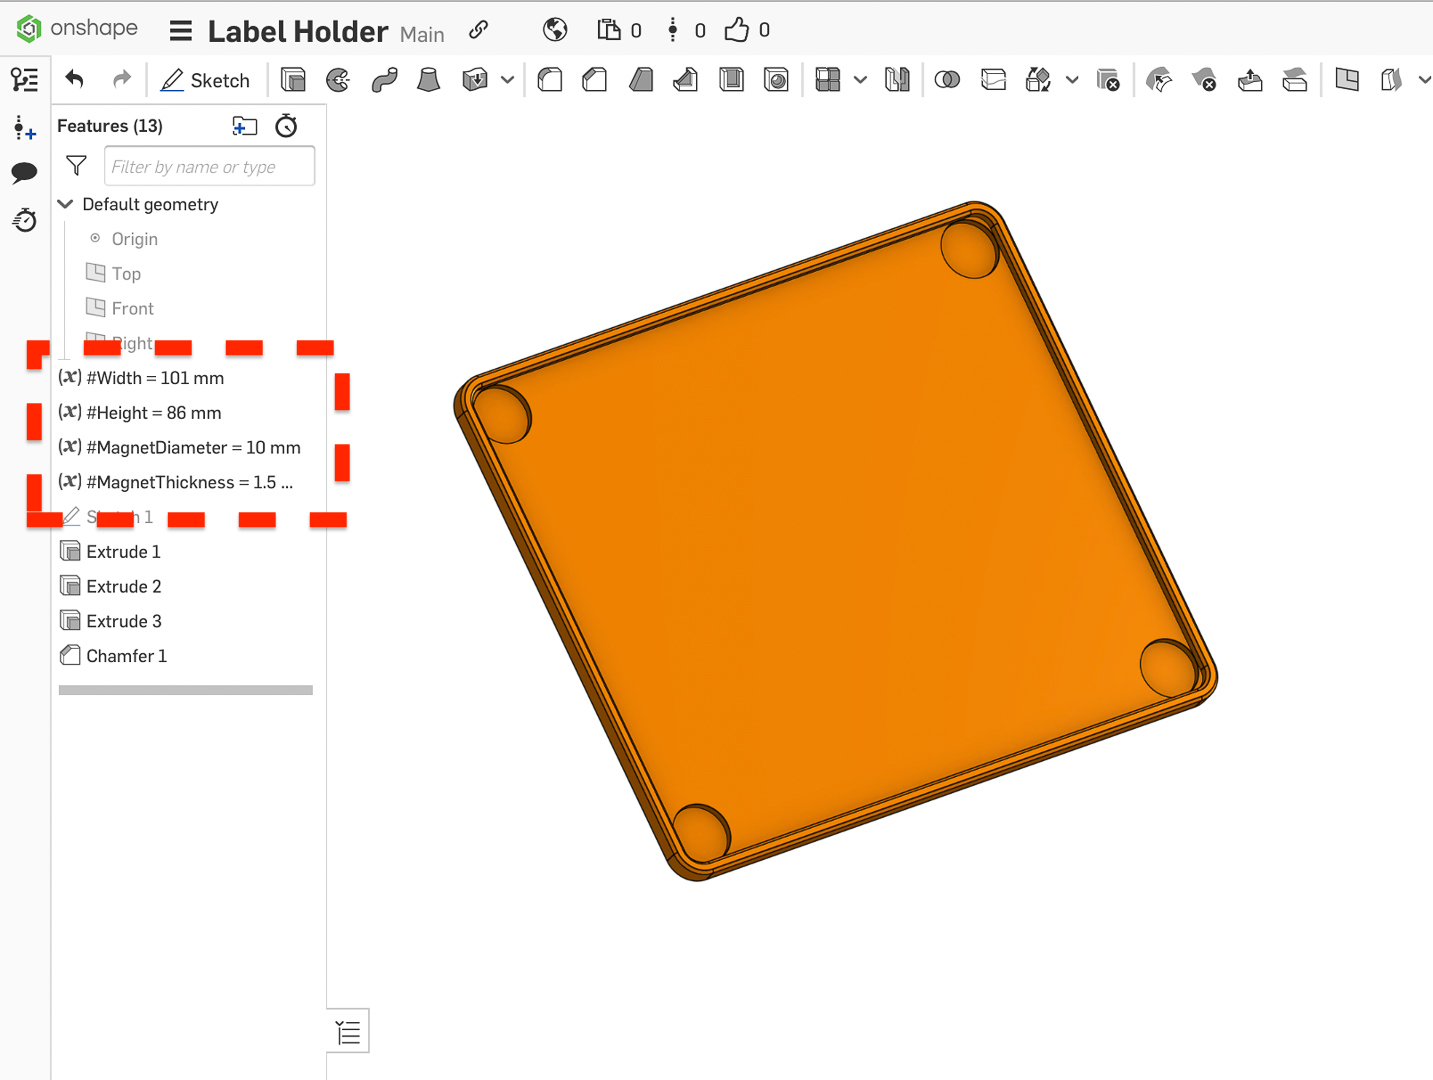
Task: Open the Onshape document menu
Action: [181, 30]
